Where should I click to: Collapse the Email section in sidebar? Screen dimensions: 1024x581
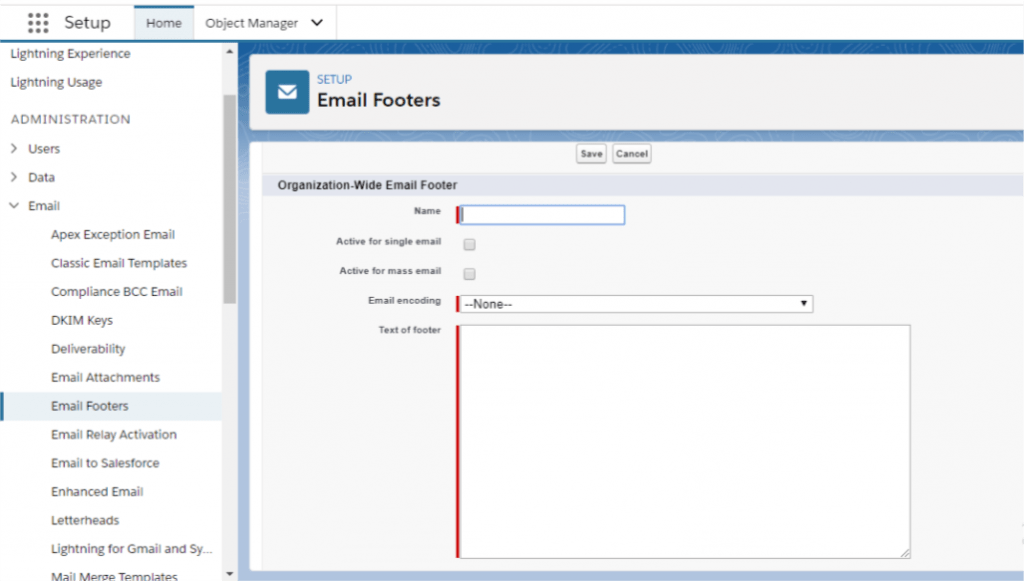tap(16, 206)
